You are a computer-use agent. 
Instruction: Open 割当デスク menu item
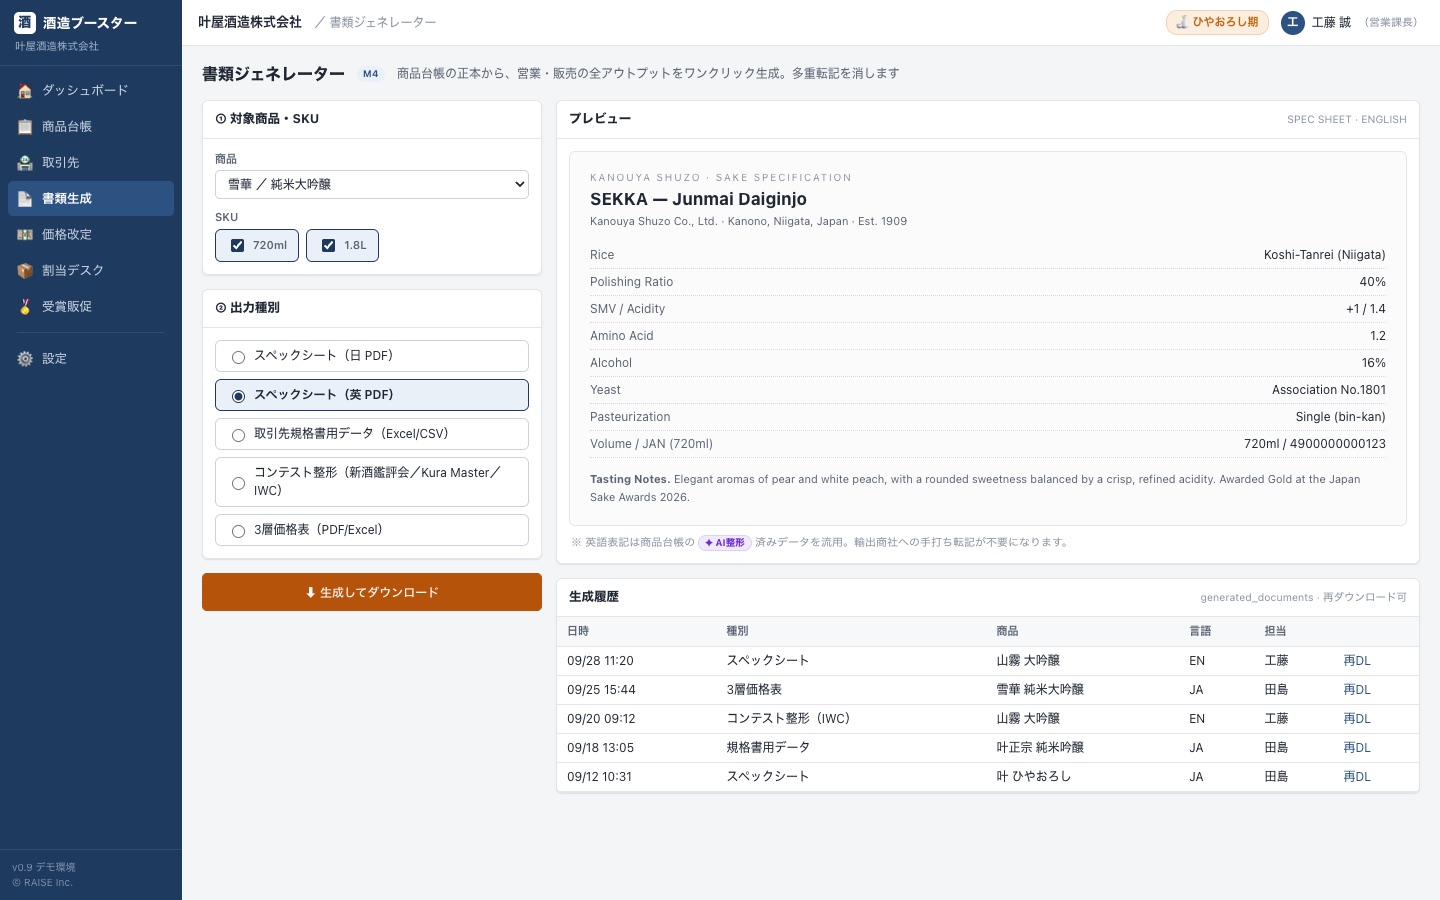[x=91, y=270]
